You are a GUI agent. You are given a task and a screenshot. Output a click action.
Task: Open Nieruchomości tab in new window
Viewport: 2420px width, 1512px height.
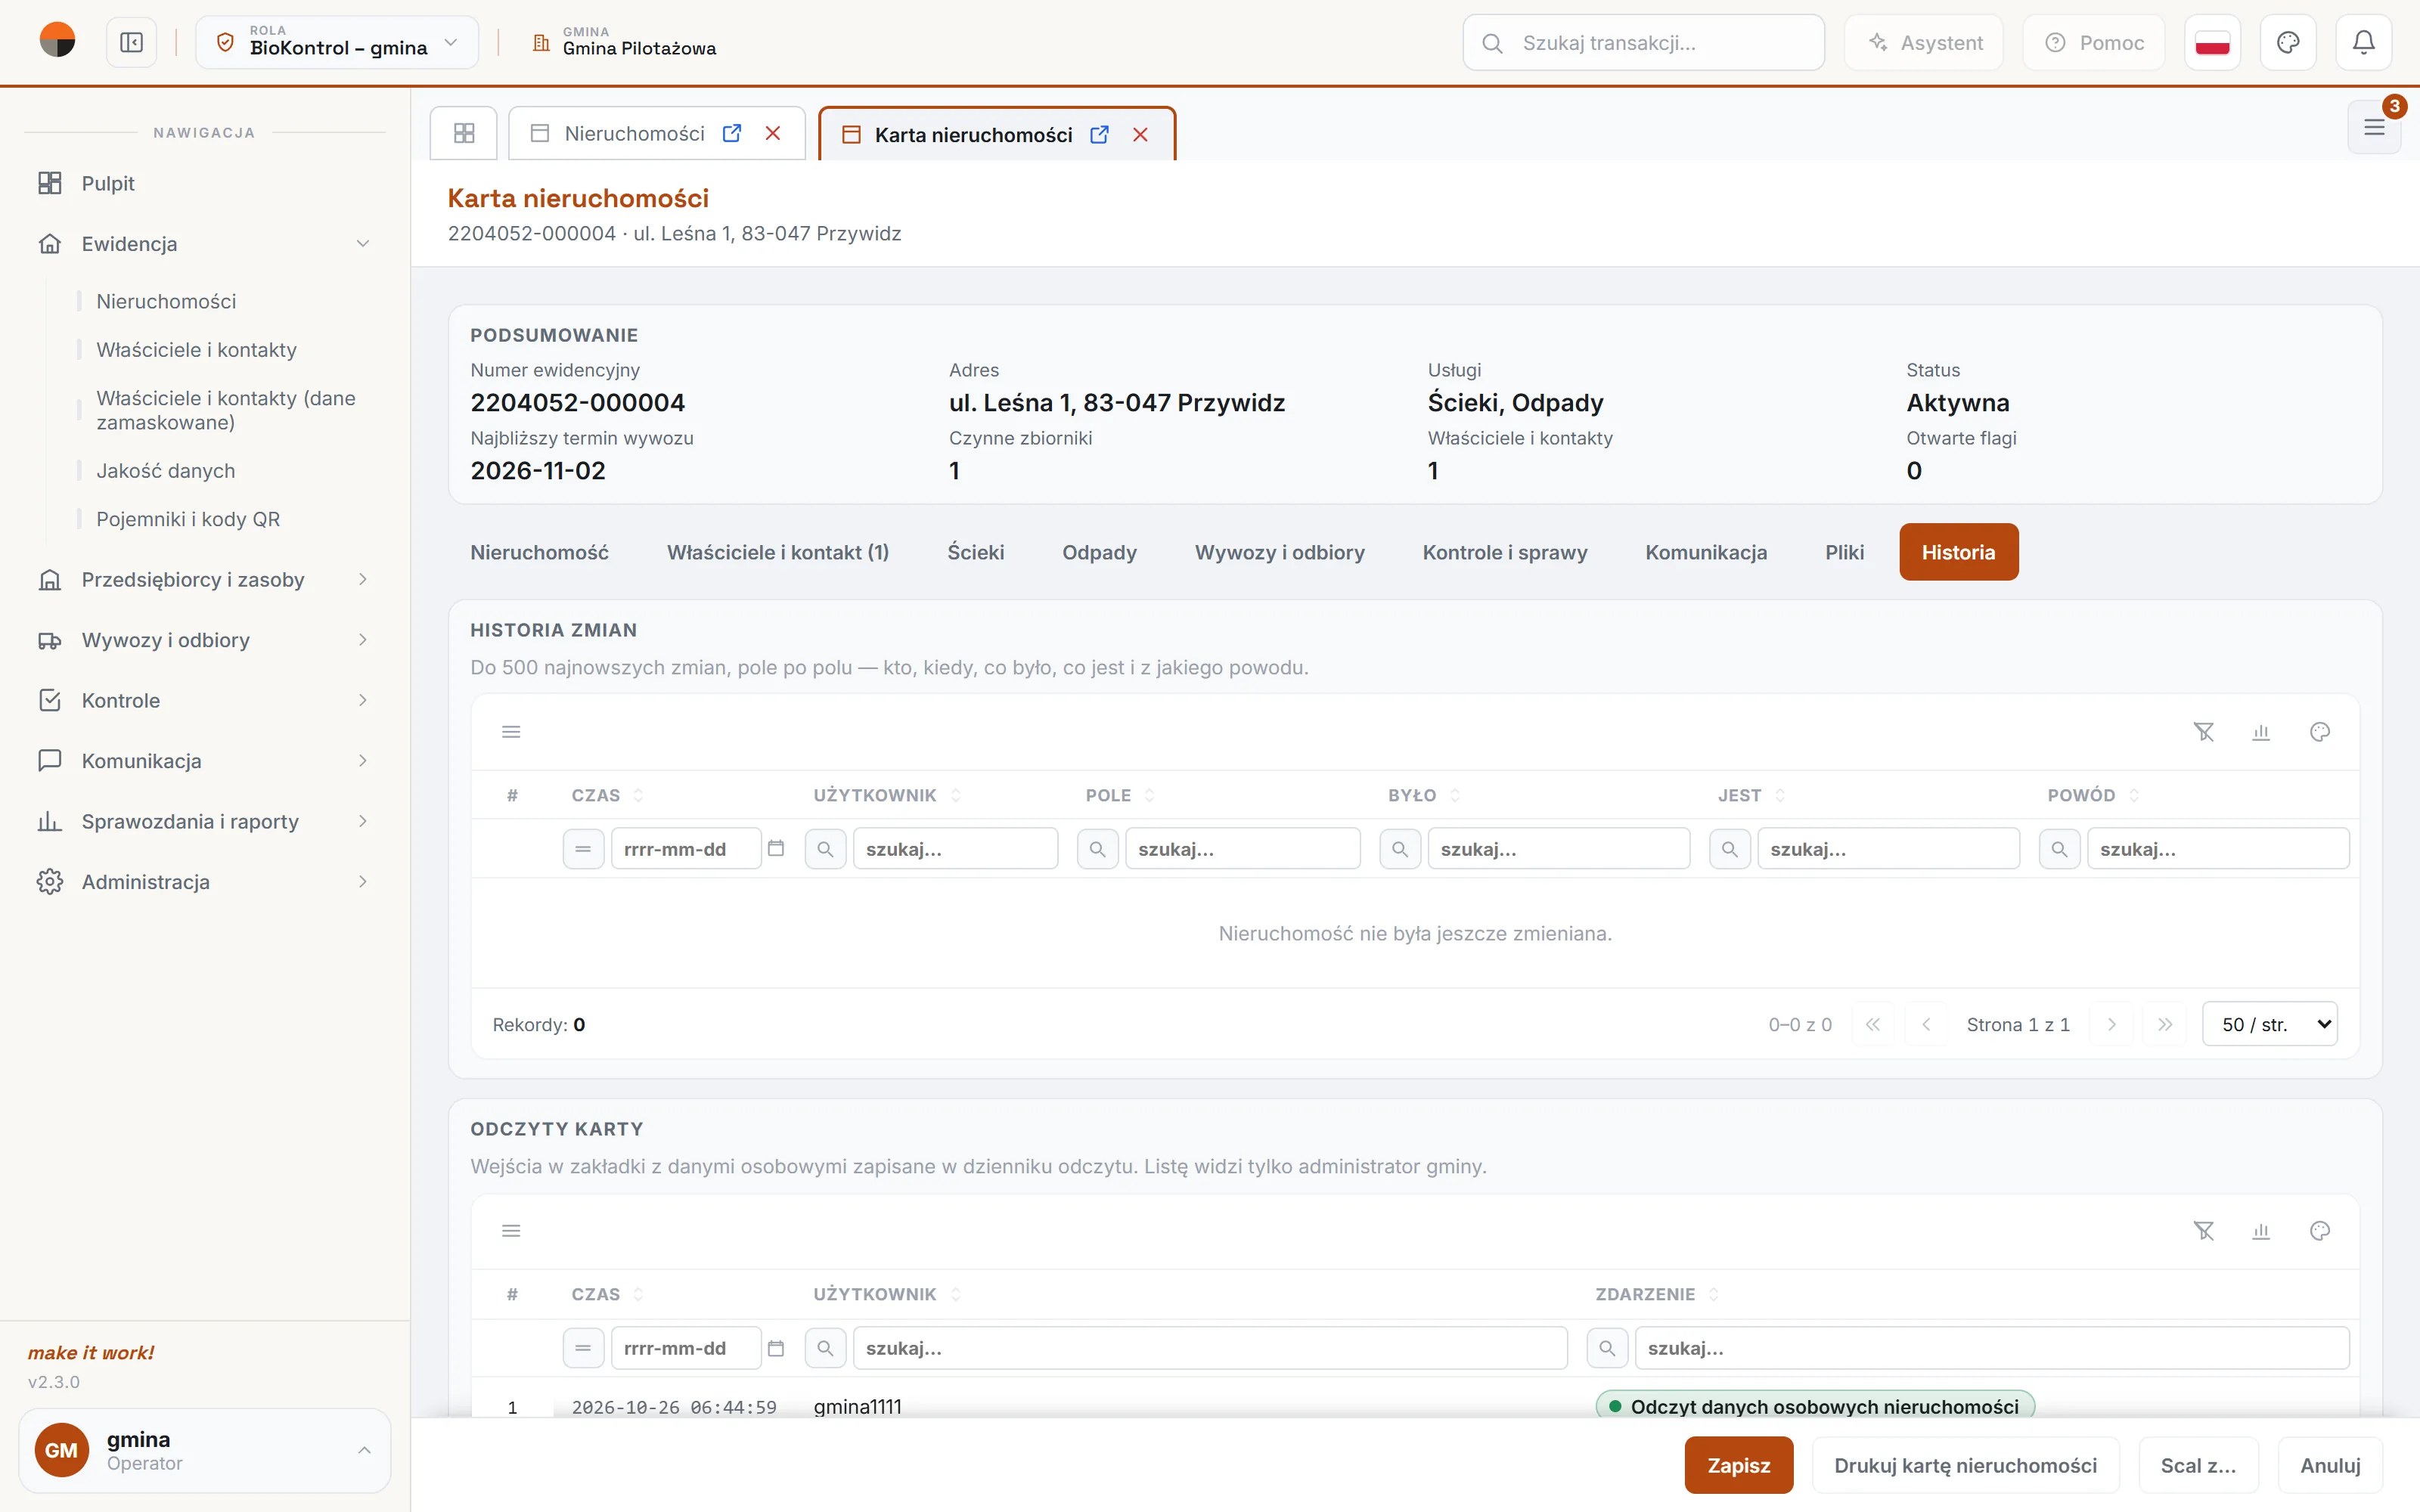click(732, 133)
